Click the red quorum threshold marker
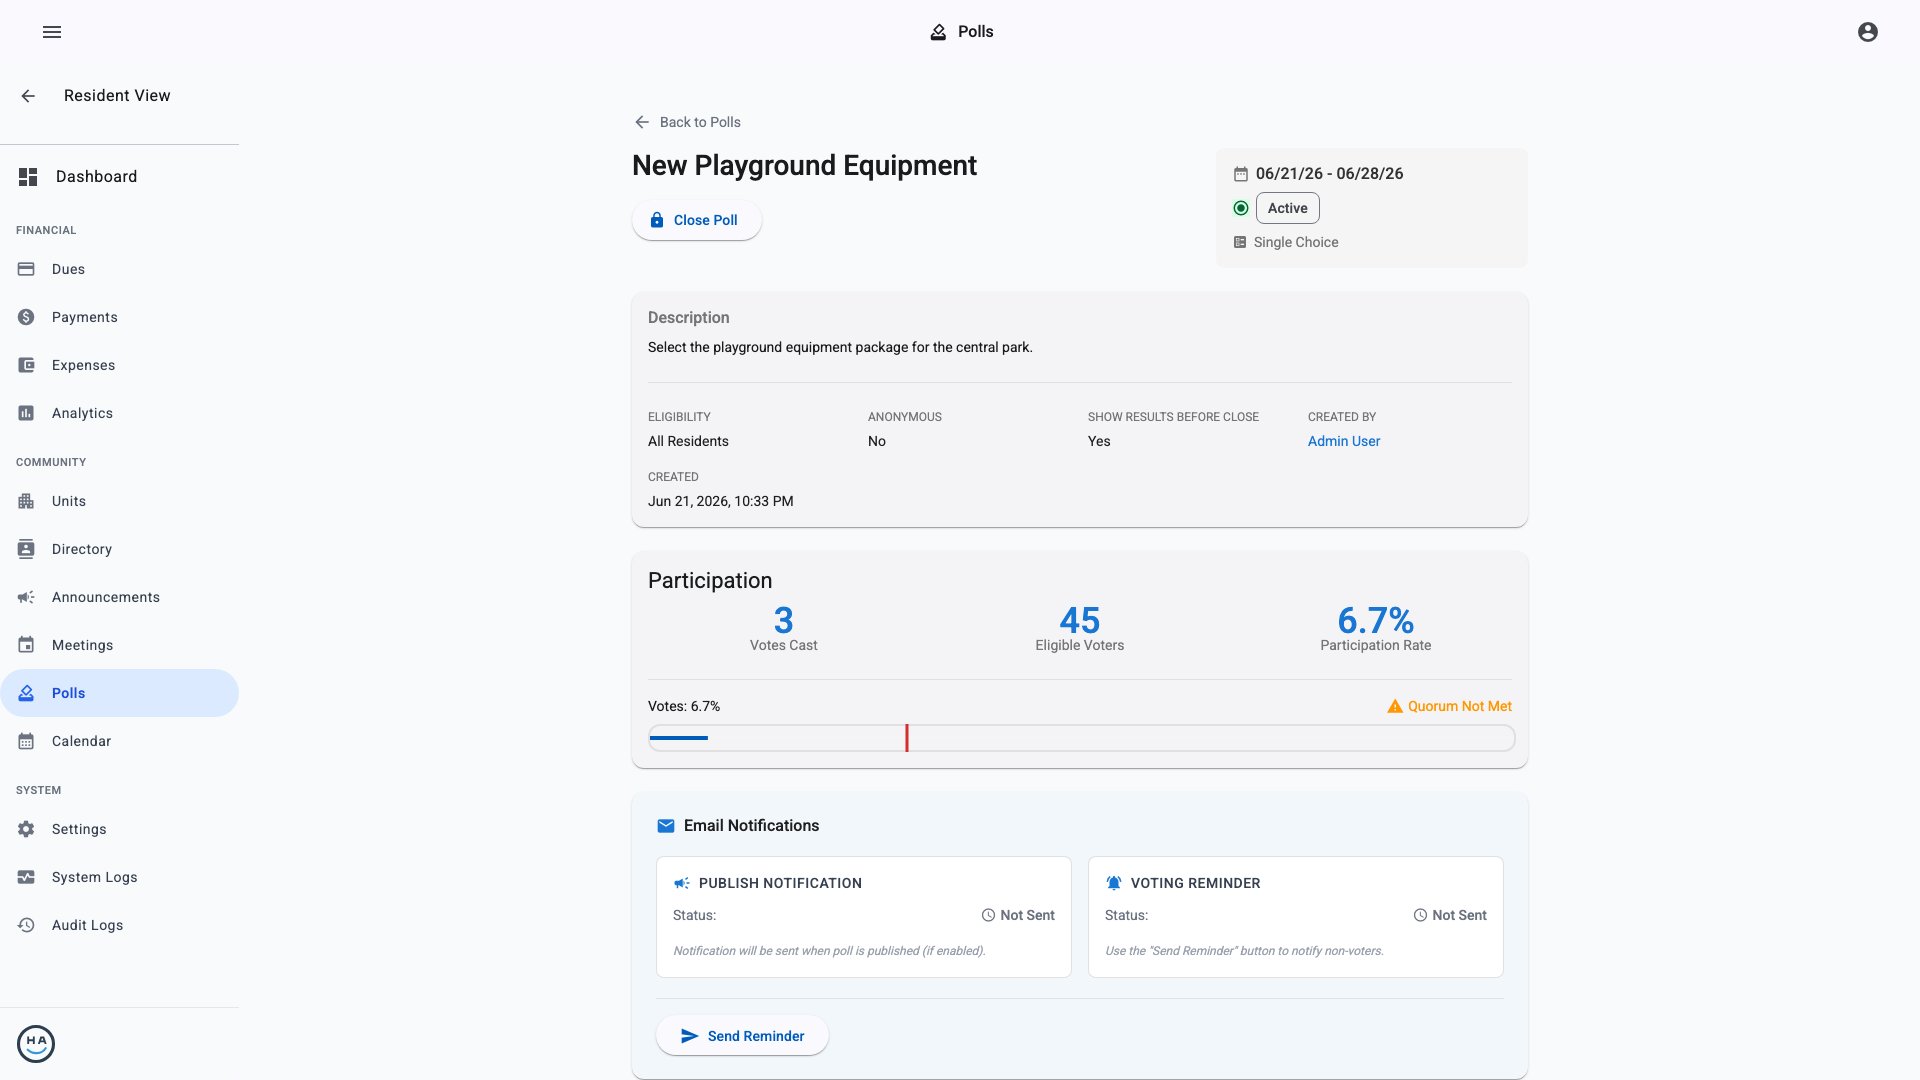 tap(907, 738)
